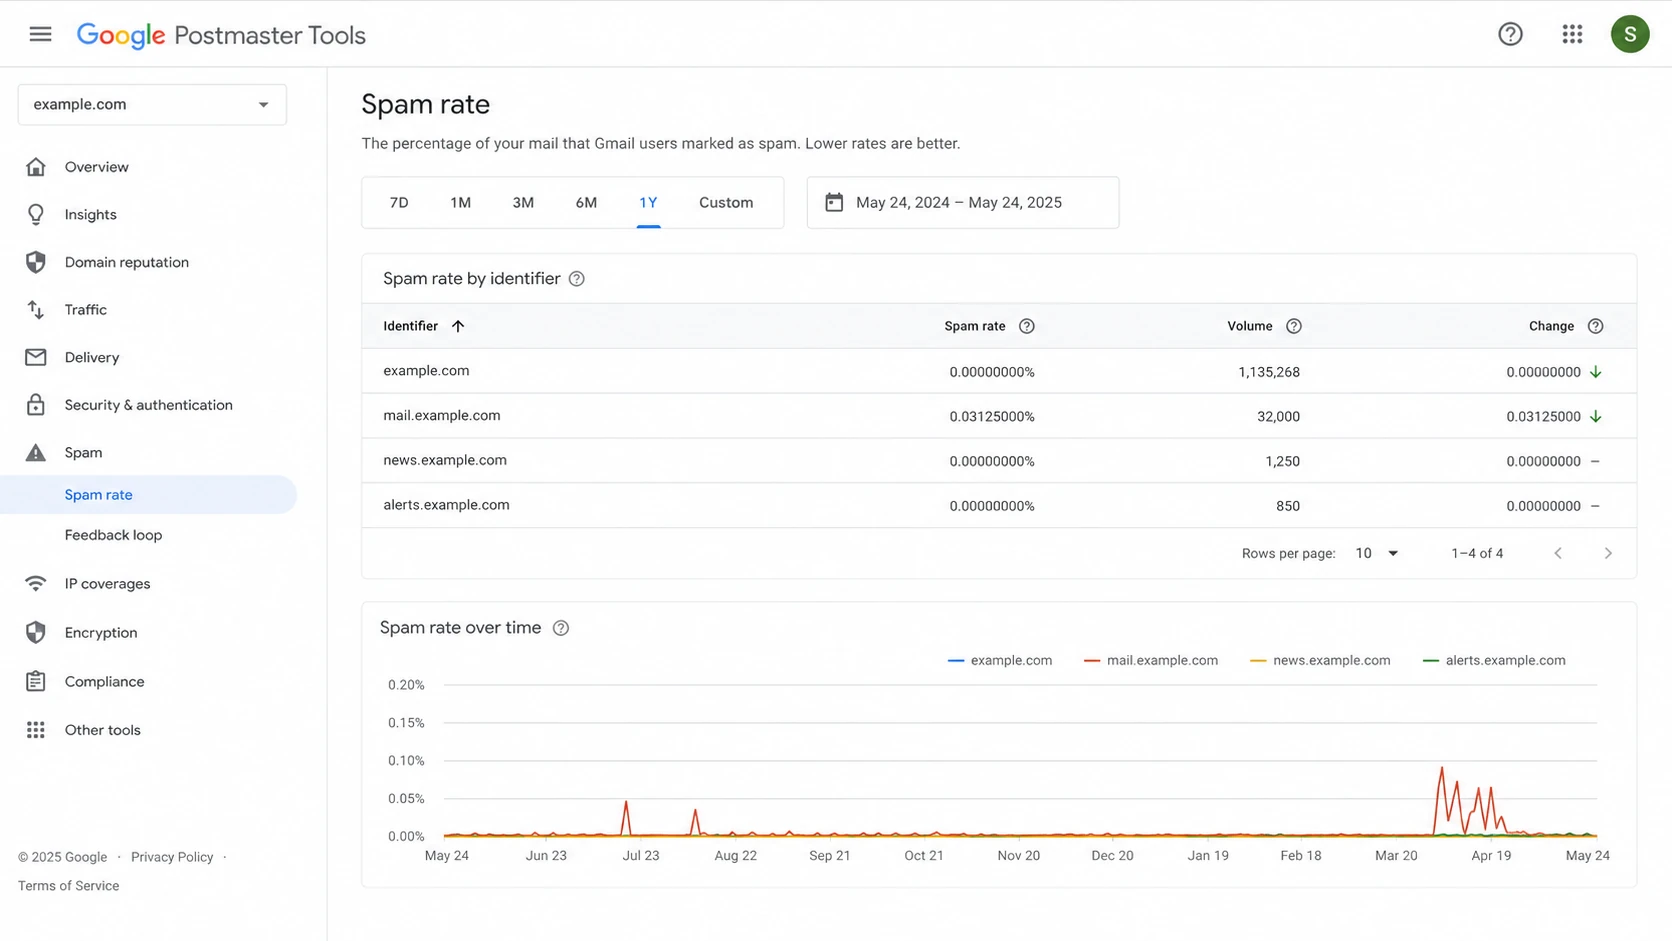Click the 1–4 of 4 pagination text
This screenshot has height=941, width=1672.
(x=1477, y=553)
